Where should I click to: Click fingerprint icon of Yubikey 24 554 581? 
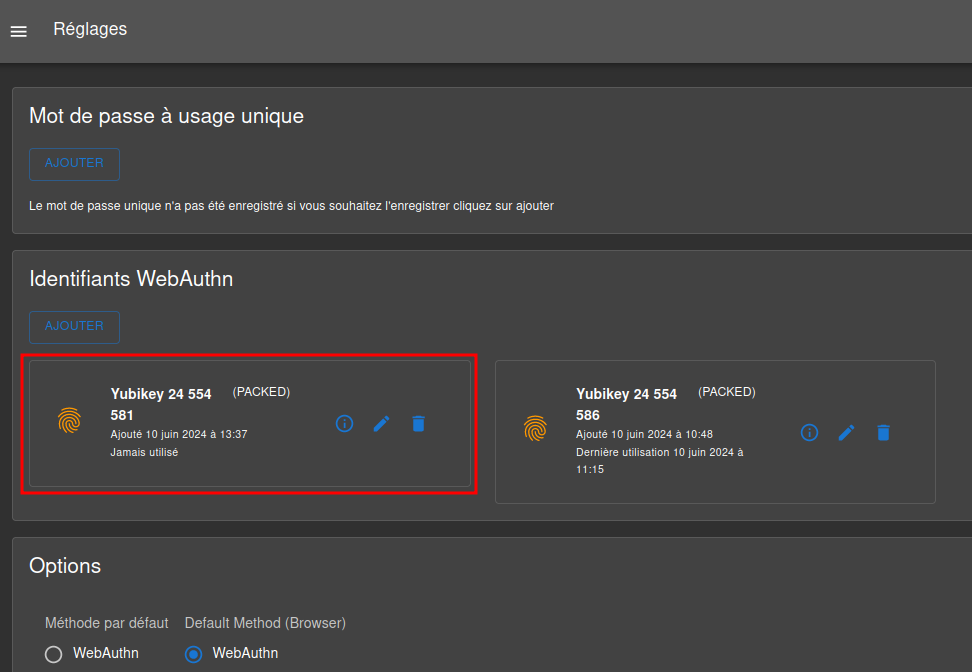[x=70, y=421]
